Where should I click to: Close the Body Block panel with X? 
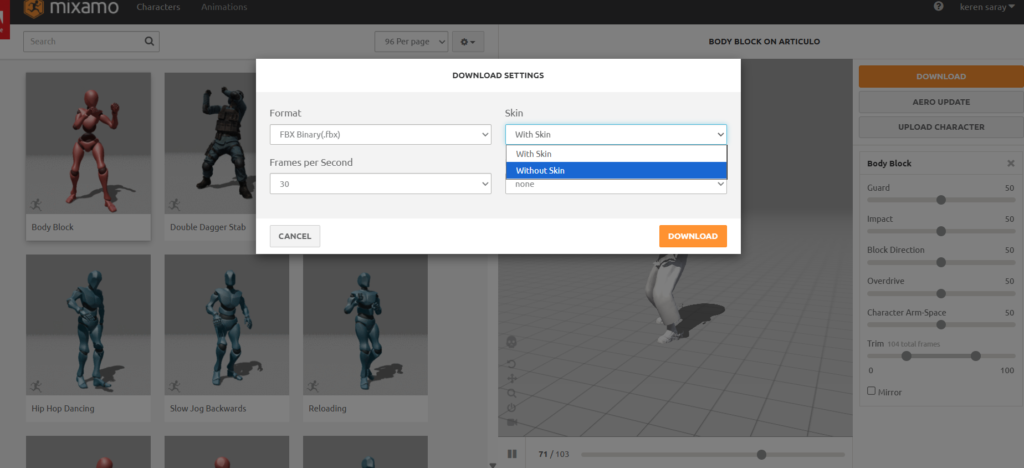pos(1010,163)
